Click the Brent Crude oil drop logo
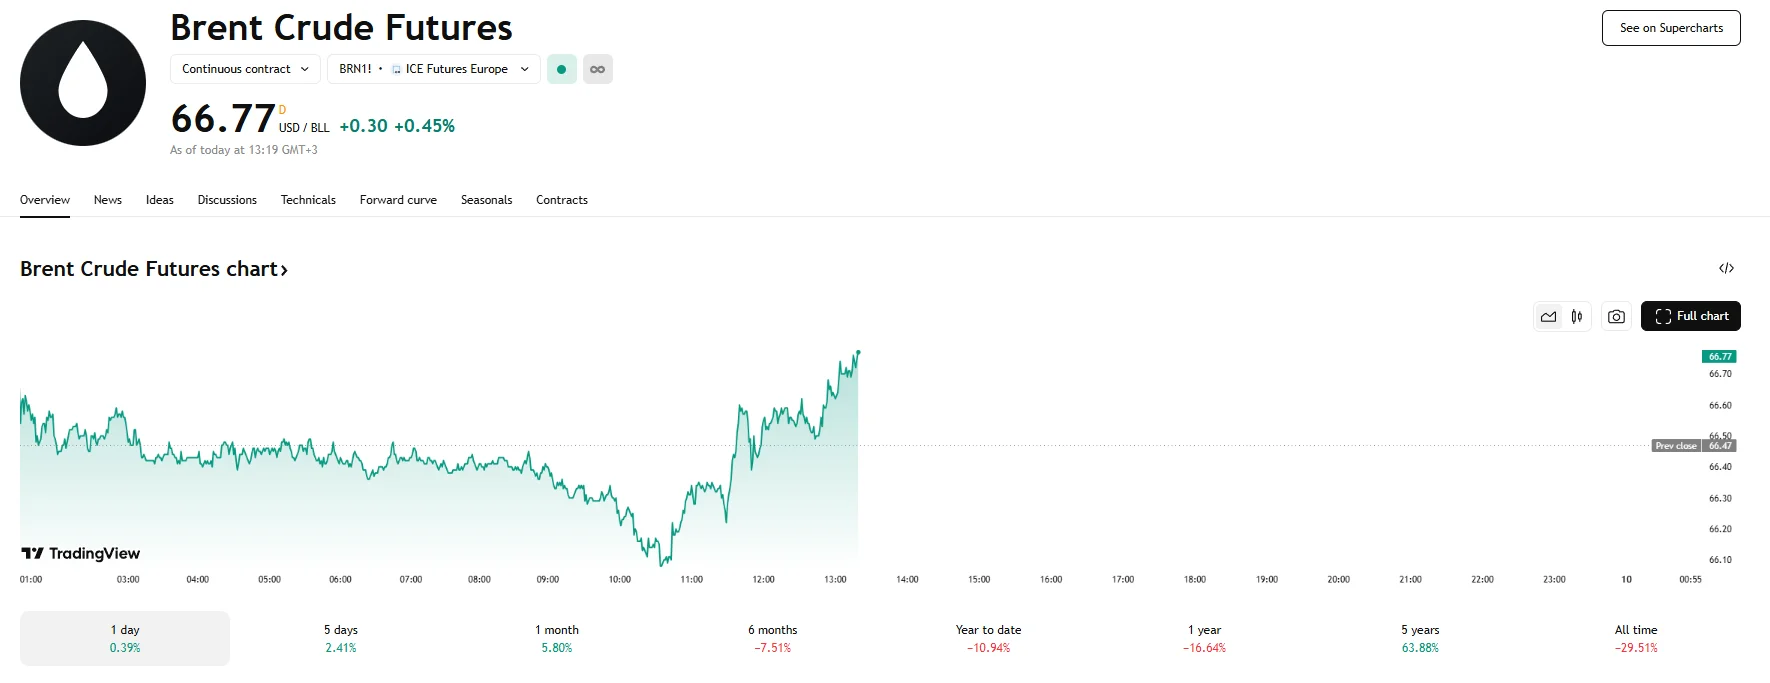 coord(83,83)
